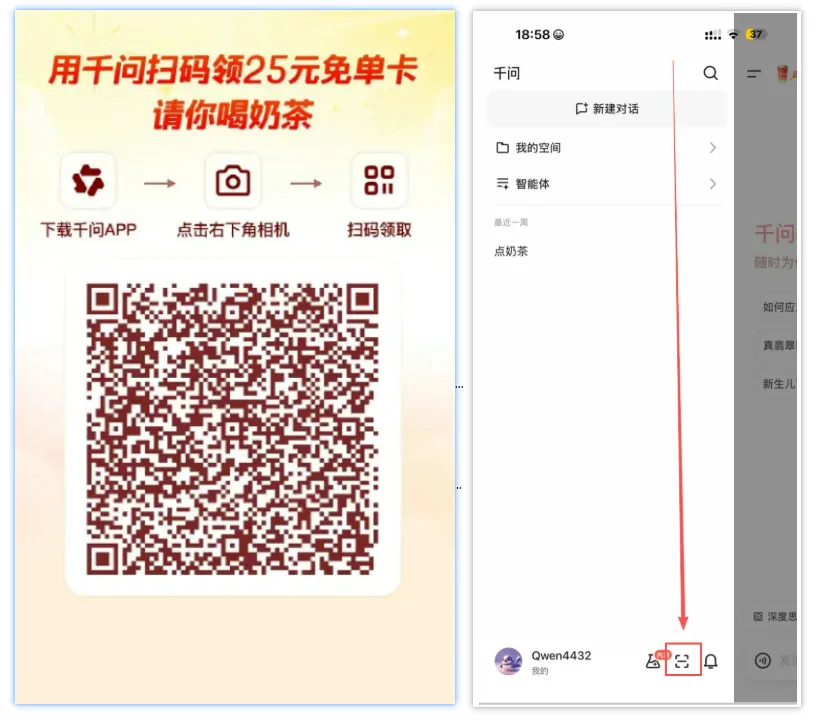The image size is (820, 726).
Task: Tap the 新建对话 new chat button
Action: [x=607, y=109]
